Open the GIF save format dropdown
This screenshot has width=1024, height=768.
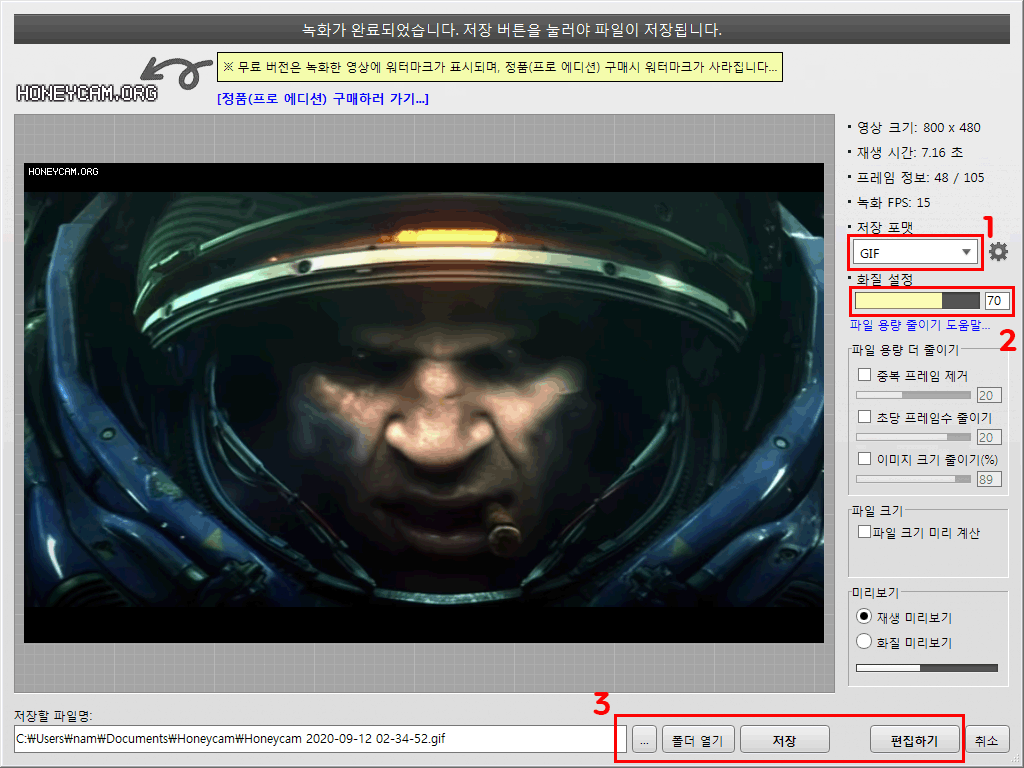[914, 253]
